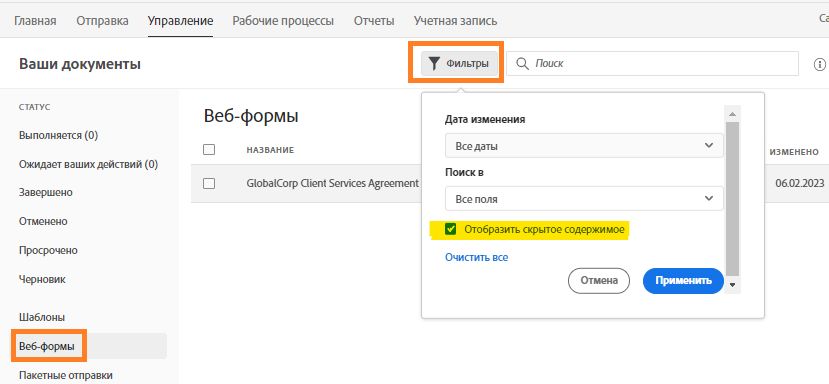
Task: Click the filter panel scrollbar down arrow
Action: (x=732, y=285)
